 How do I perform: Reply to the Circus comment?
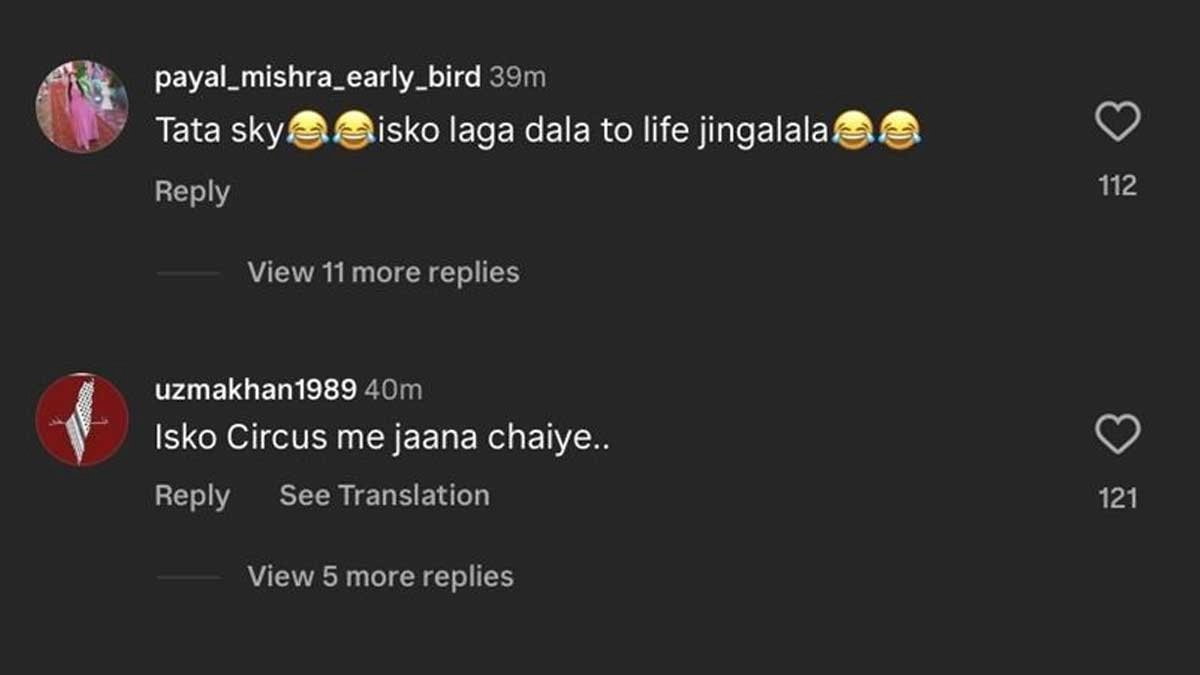click(x=192, y=495)
